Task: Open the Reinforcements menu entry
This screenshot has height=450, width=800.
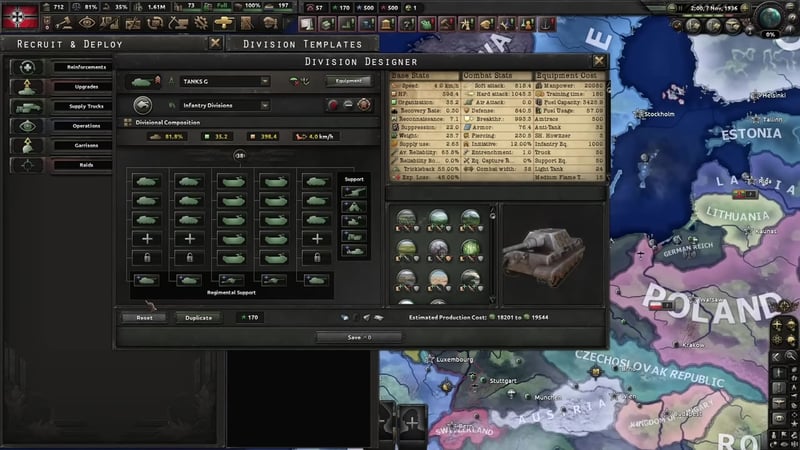Action: pyautogui.click(x=83, y=67)
